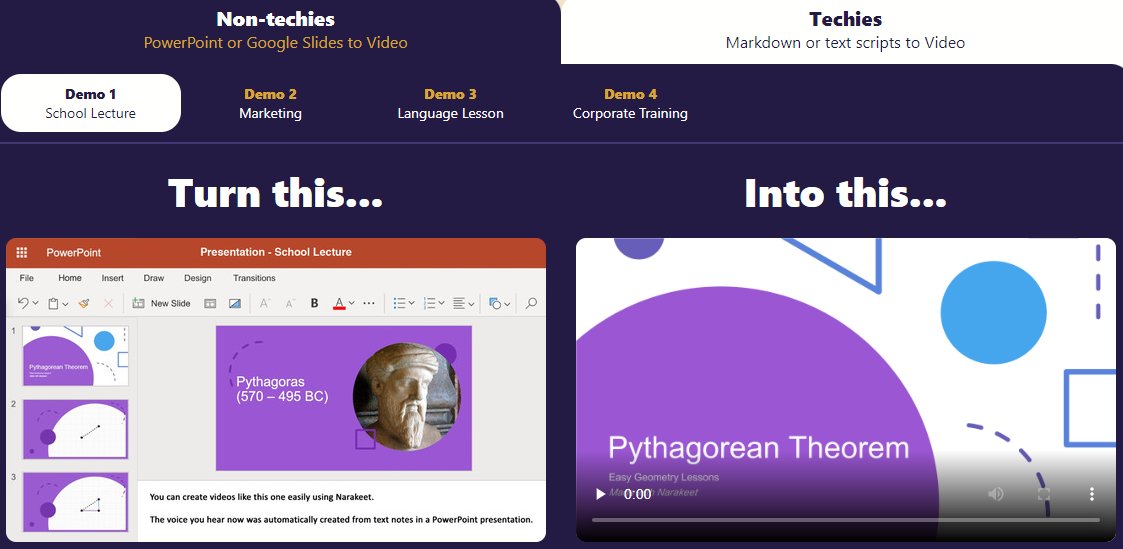Screen dimensions: 1123x549
Task: Click the PowerPoint app name label
Action: 74,252
